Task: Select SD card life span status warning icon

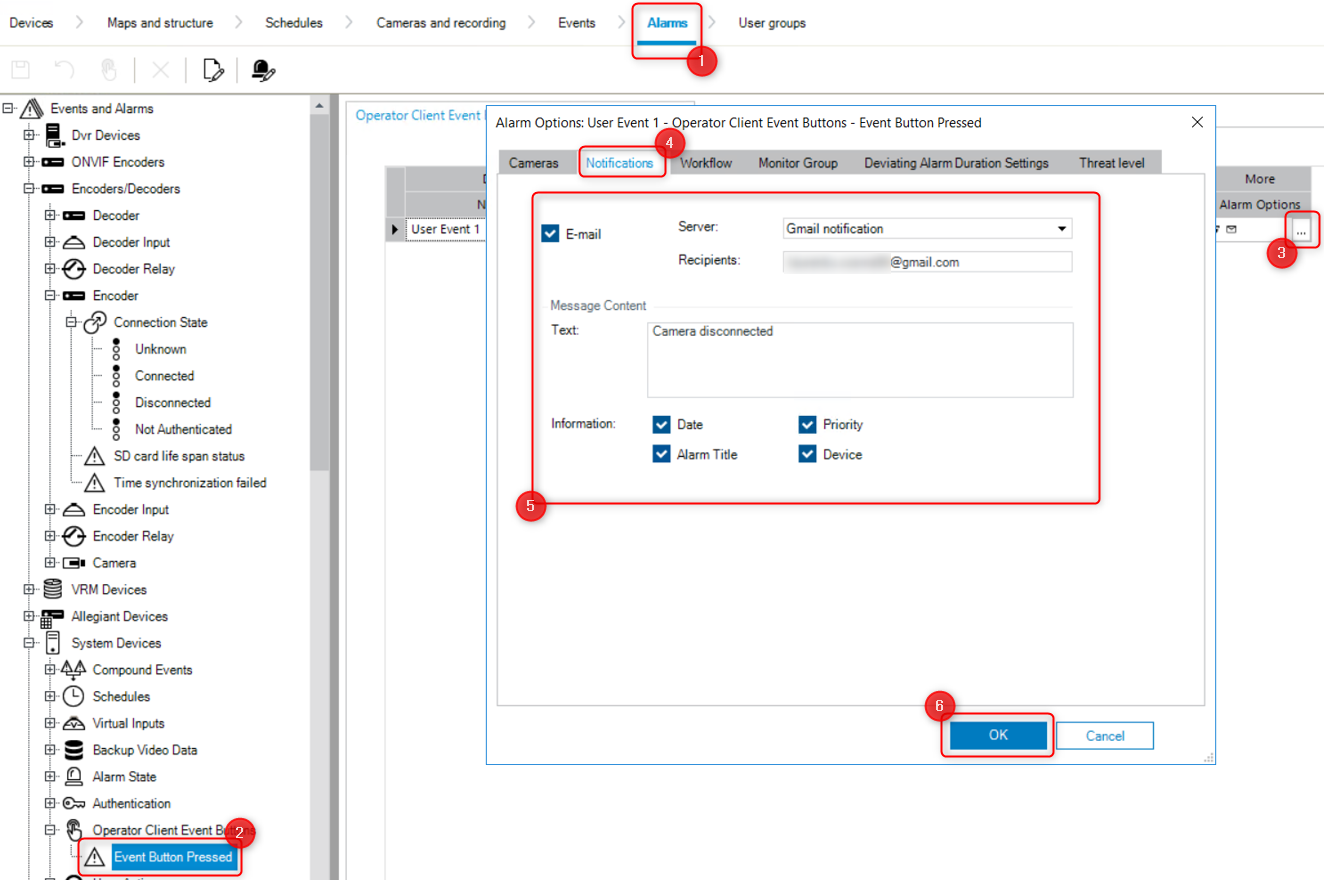Action: click(x=95, y=456)
